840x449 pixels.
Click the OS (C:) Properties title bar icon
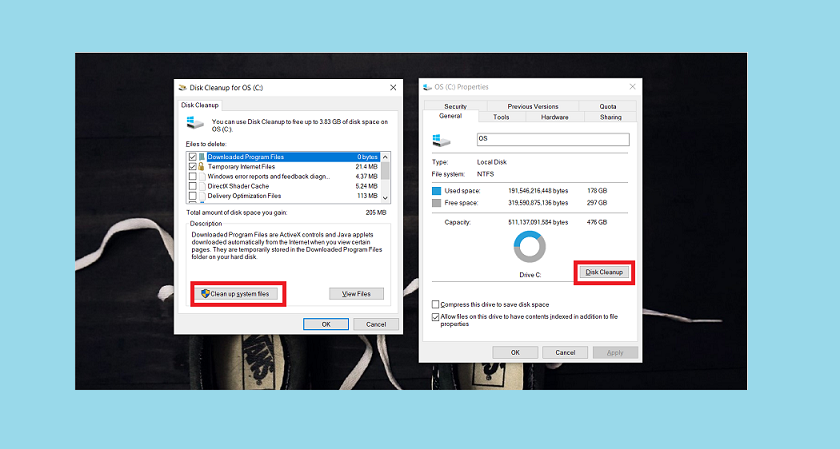pyautogui.click(x=427, y=87)
